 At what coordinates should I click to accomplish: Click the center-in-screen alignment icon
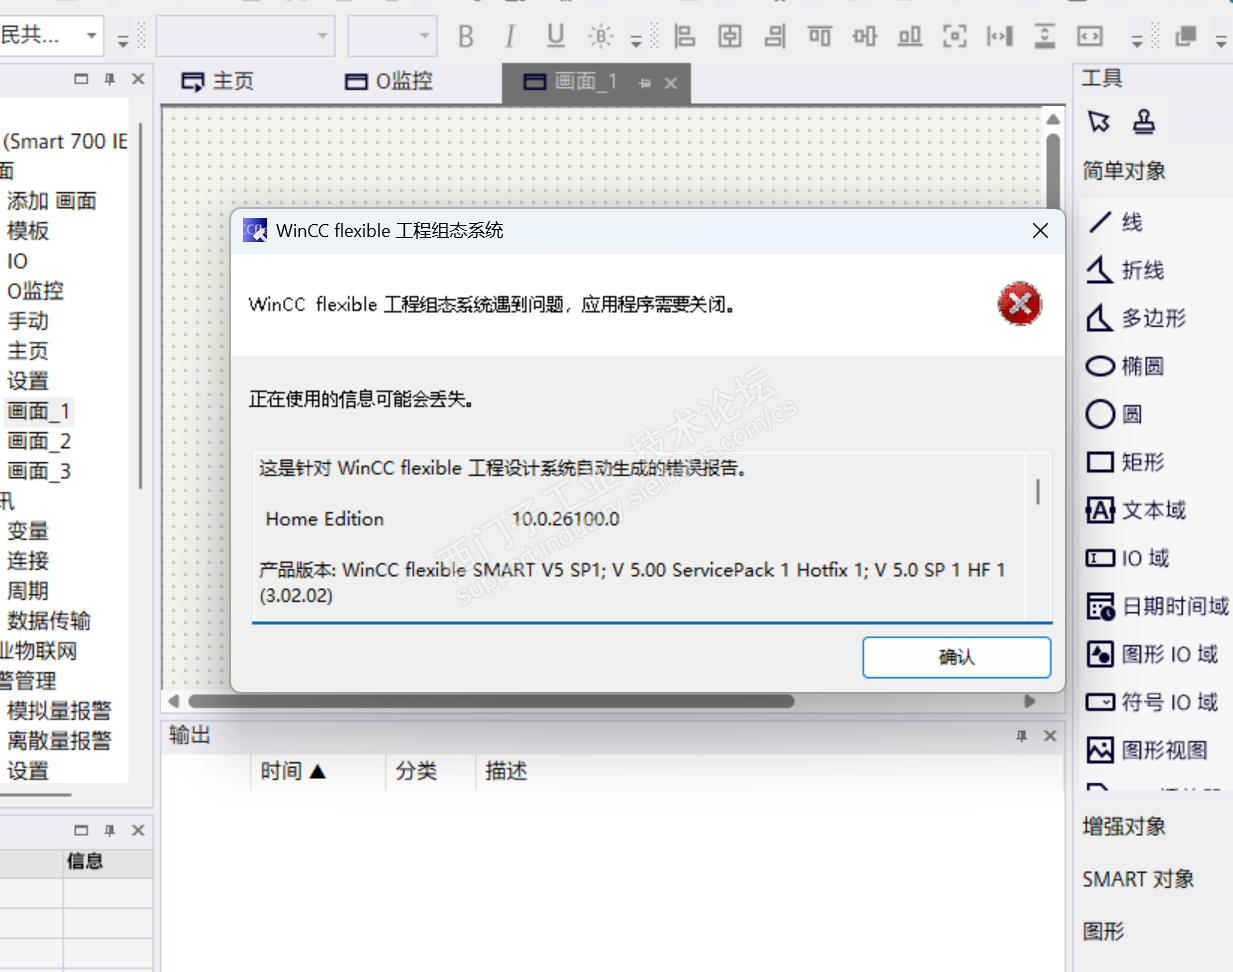[955, 37]
